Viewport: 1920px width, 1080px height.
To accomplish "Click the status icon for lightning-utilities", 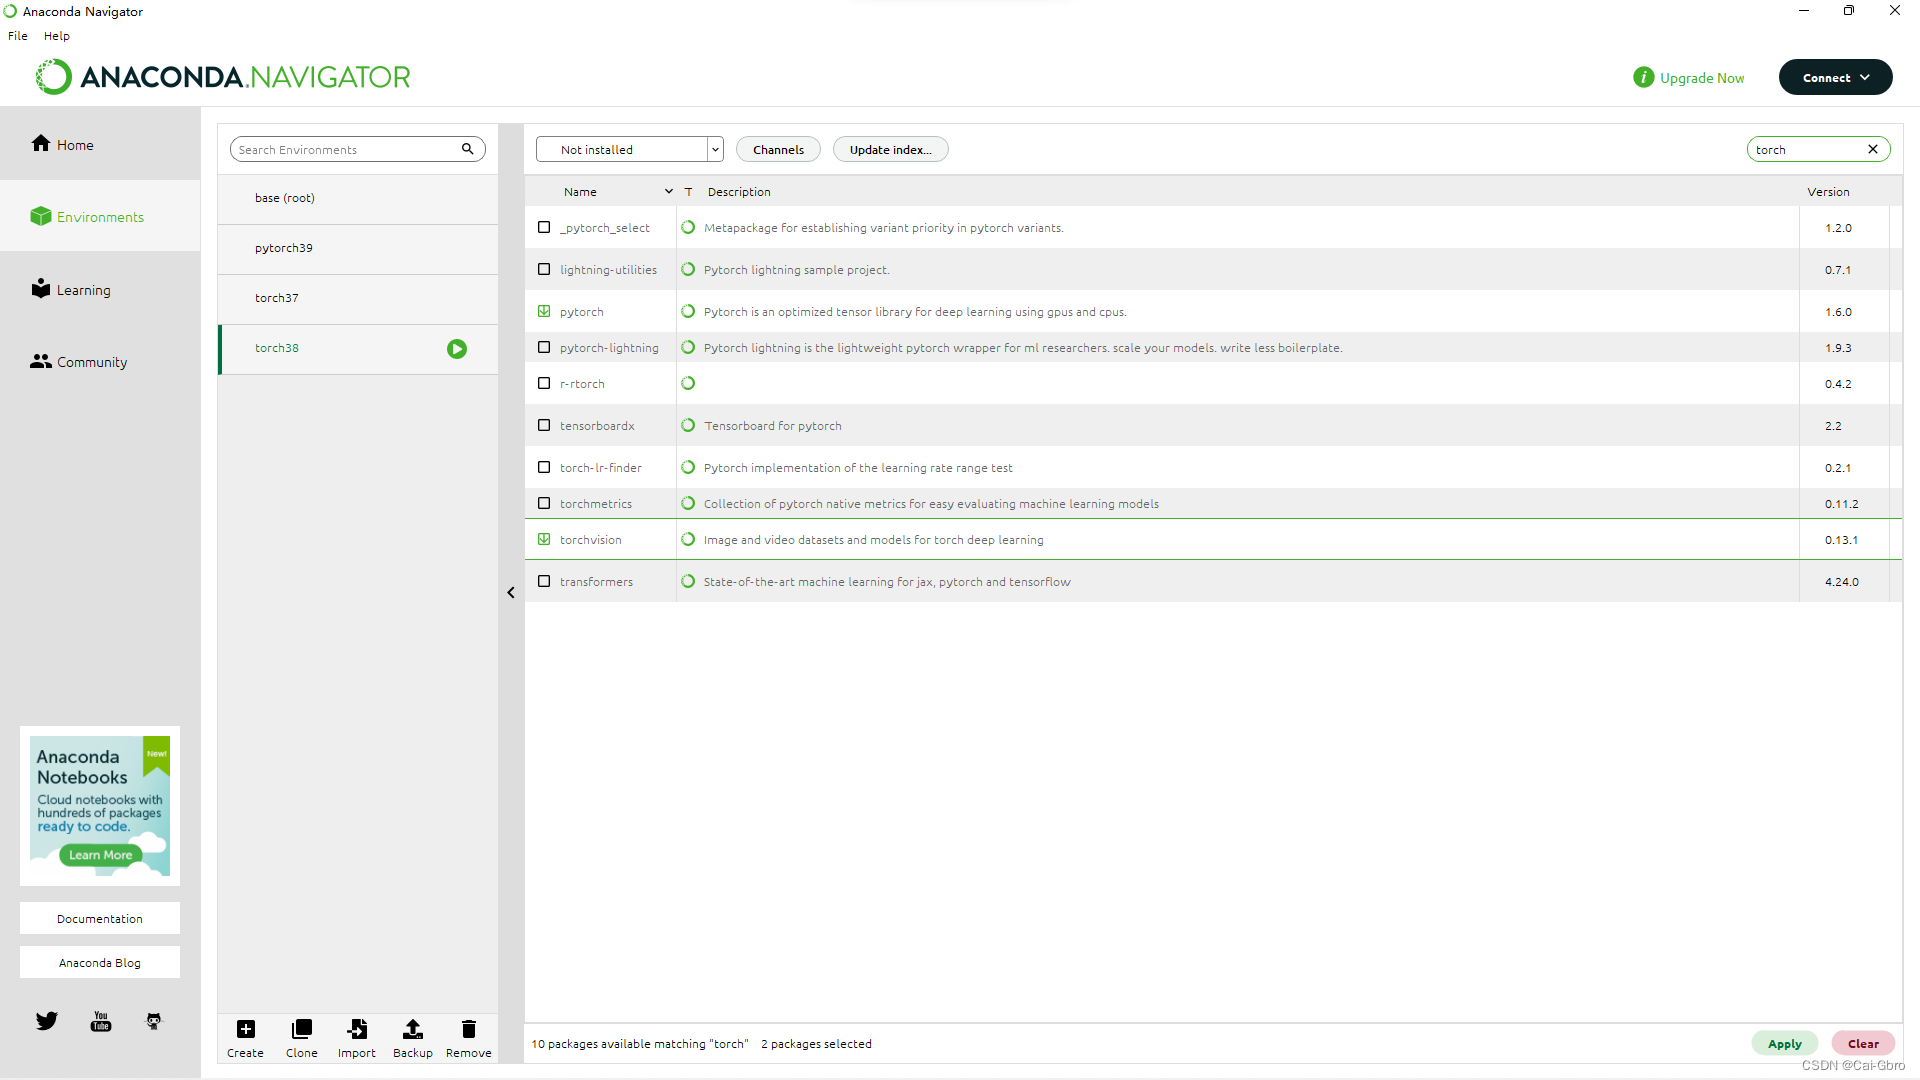I will coord(688,269).
